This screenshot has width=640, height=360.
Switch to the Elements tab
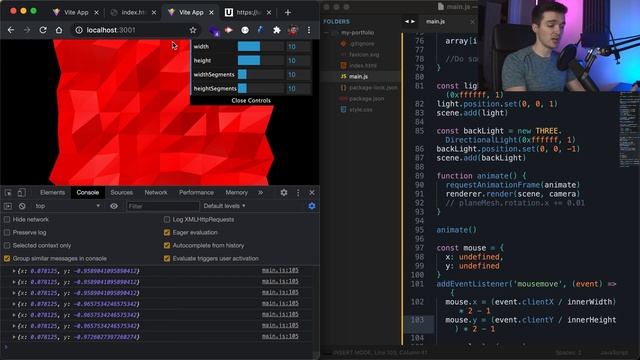coord(52,193)
